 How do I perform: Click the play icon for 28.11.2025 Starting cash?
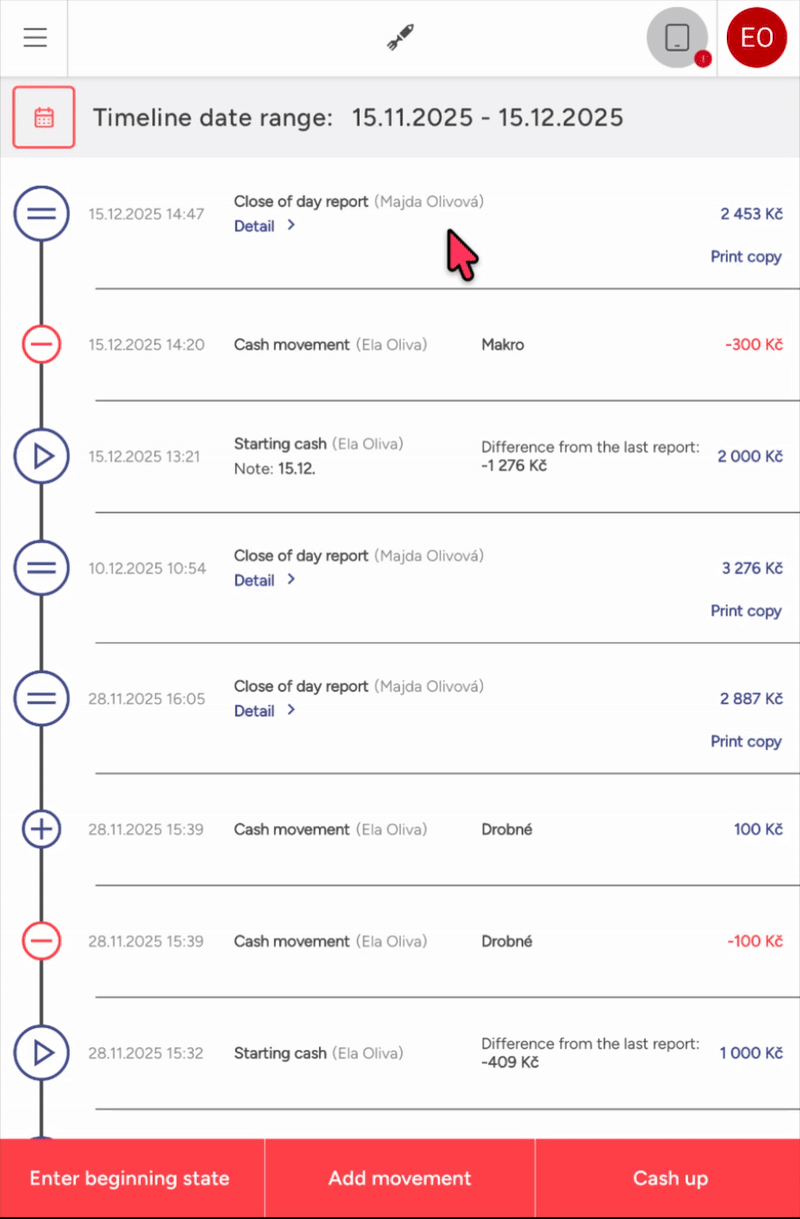click(x=41, y=1053)
